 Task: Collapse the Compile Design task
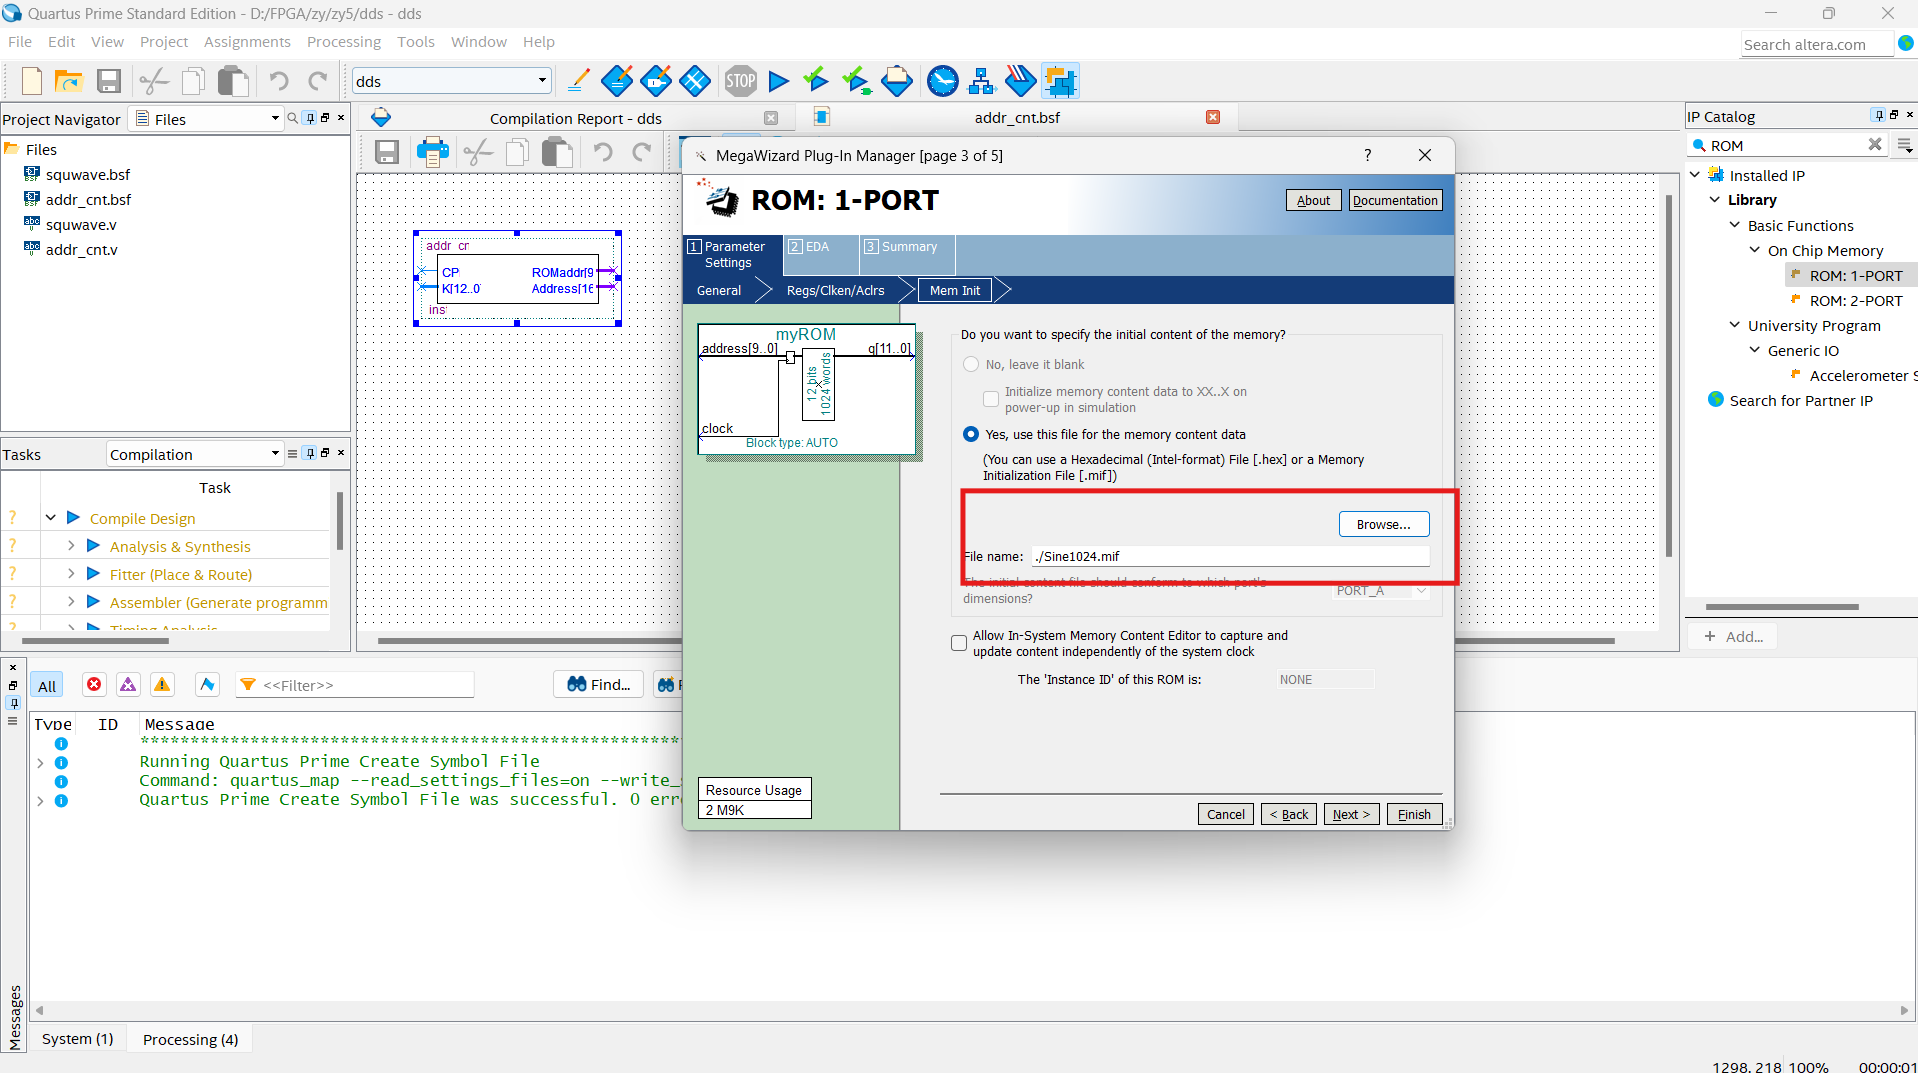coord(50,518)
